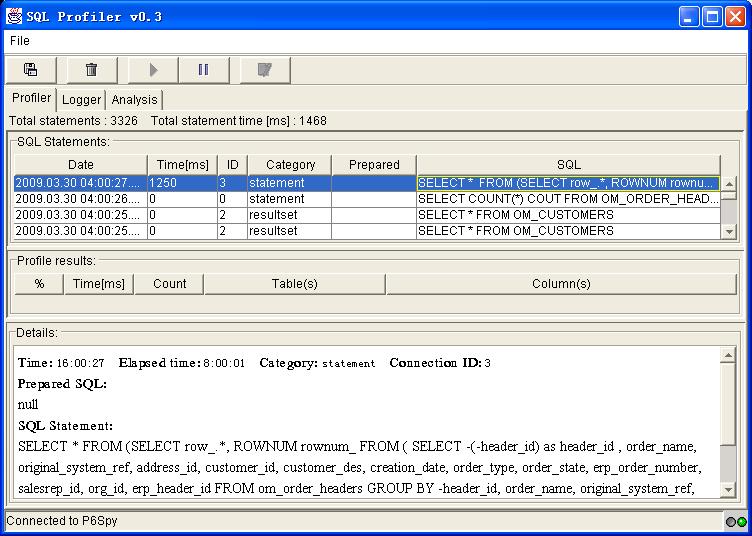Click the save (floppy disk) toolbar icon

click(x=31, y=70)
